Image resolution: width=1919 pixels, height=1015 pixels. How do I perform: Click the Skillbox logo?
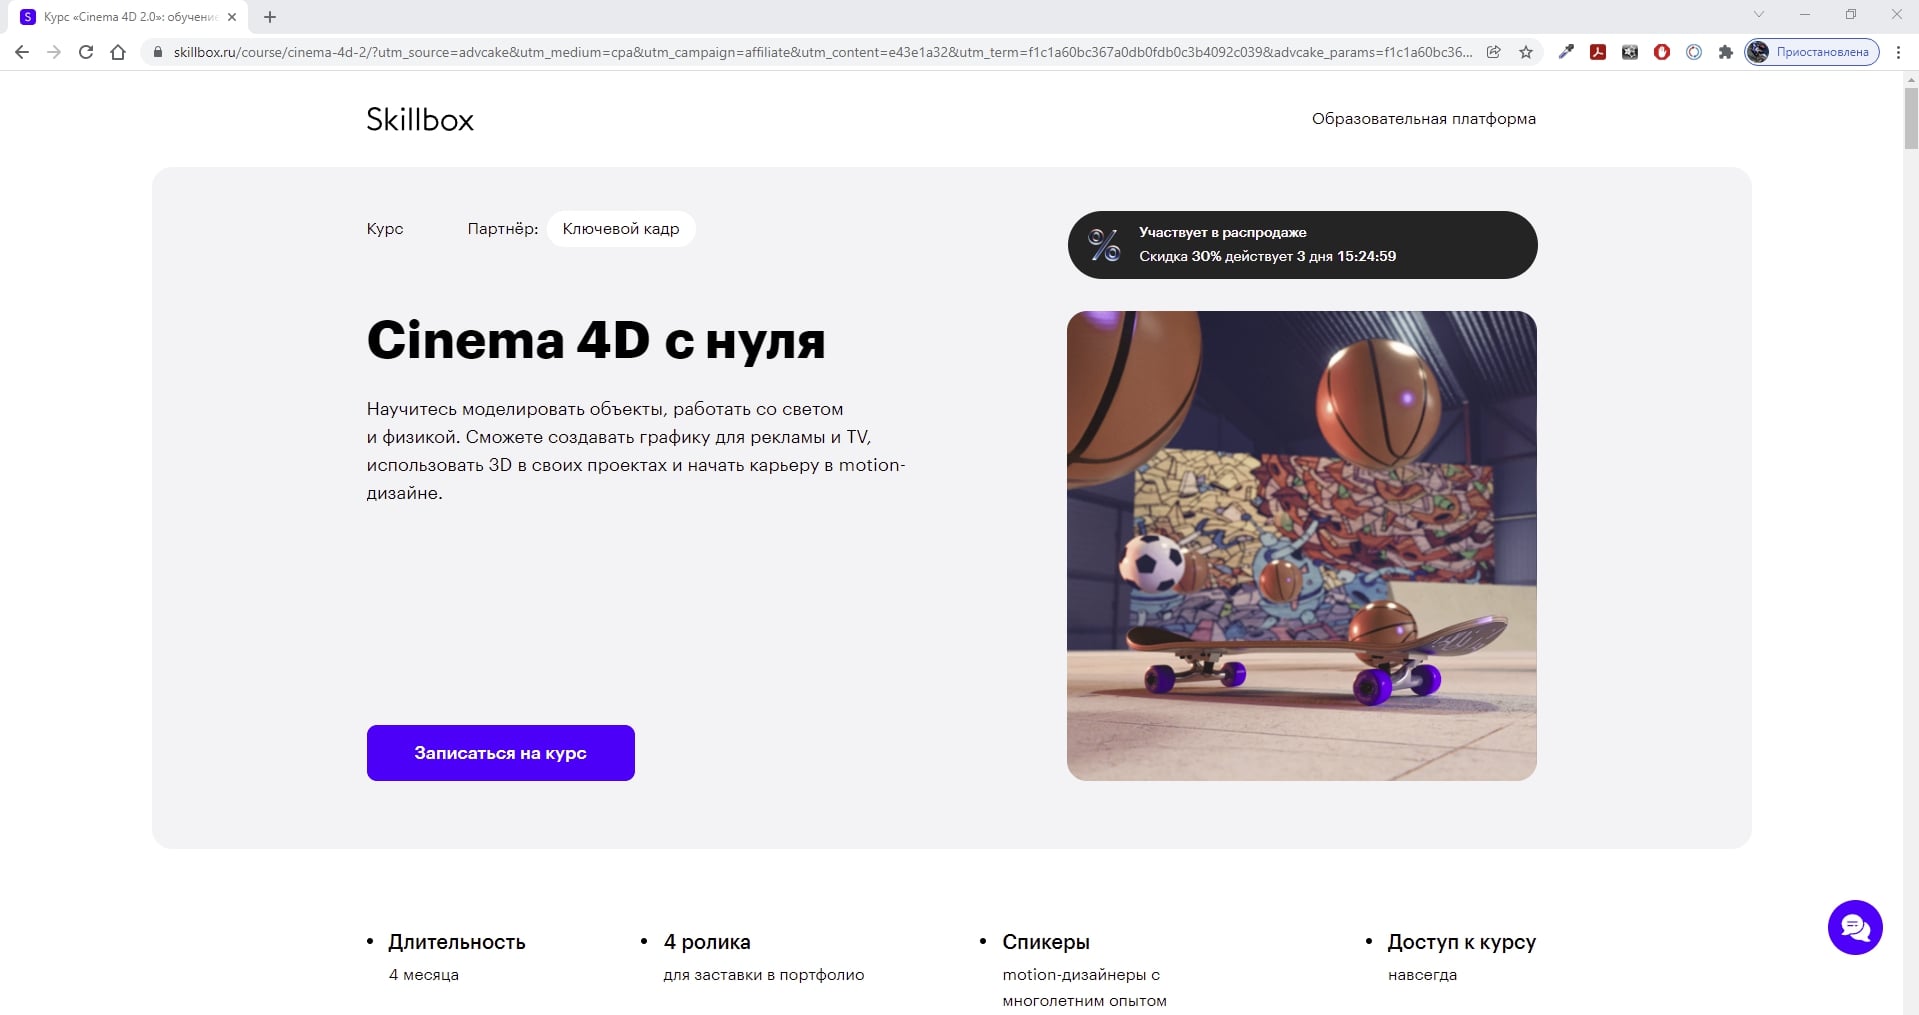420,119
